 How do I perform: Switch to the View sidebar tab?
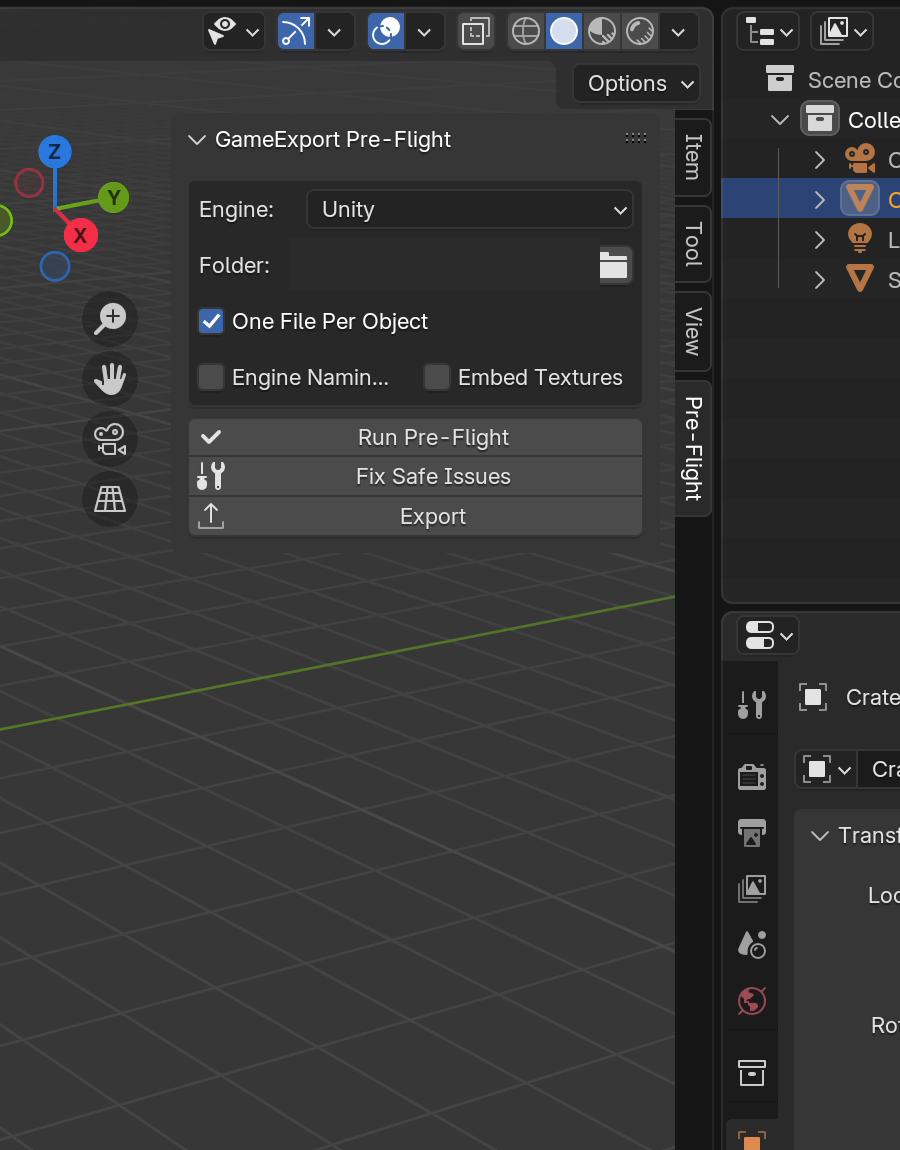pos(693,332)
